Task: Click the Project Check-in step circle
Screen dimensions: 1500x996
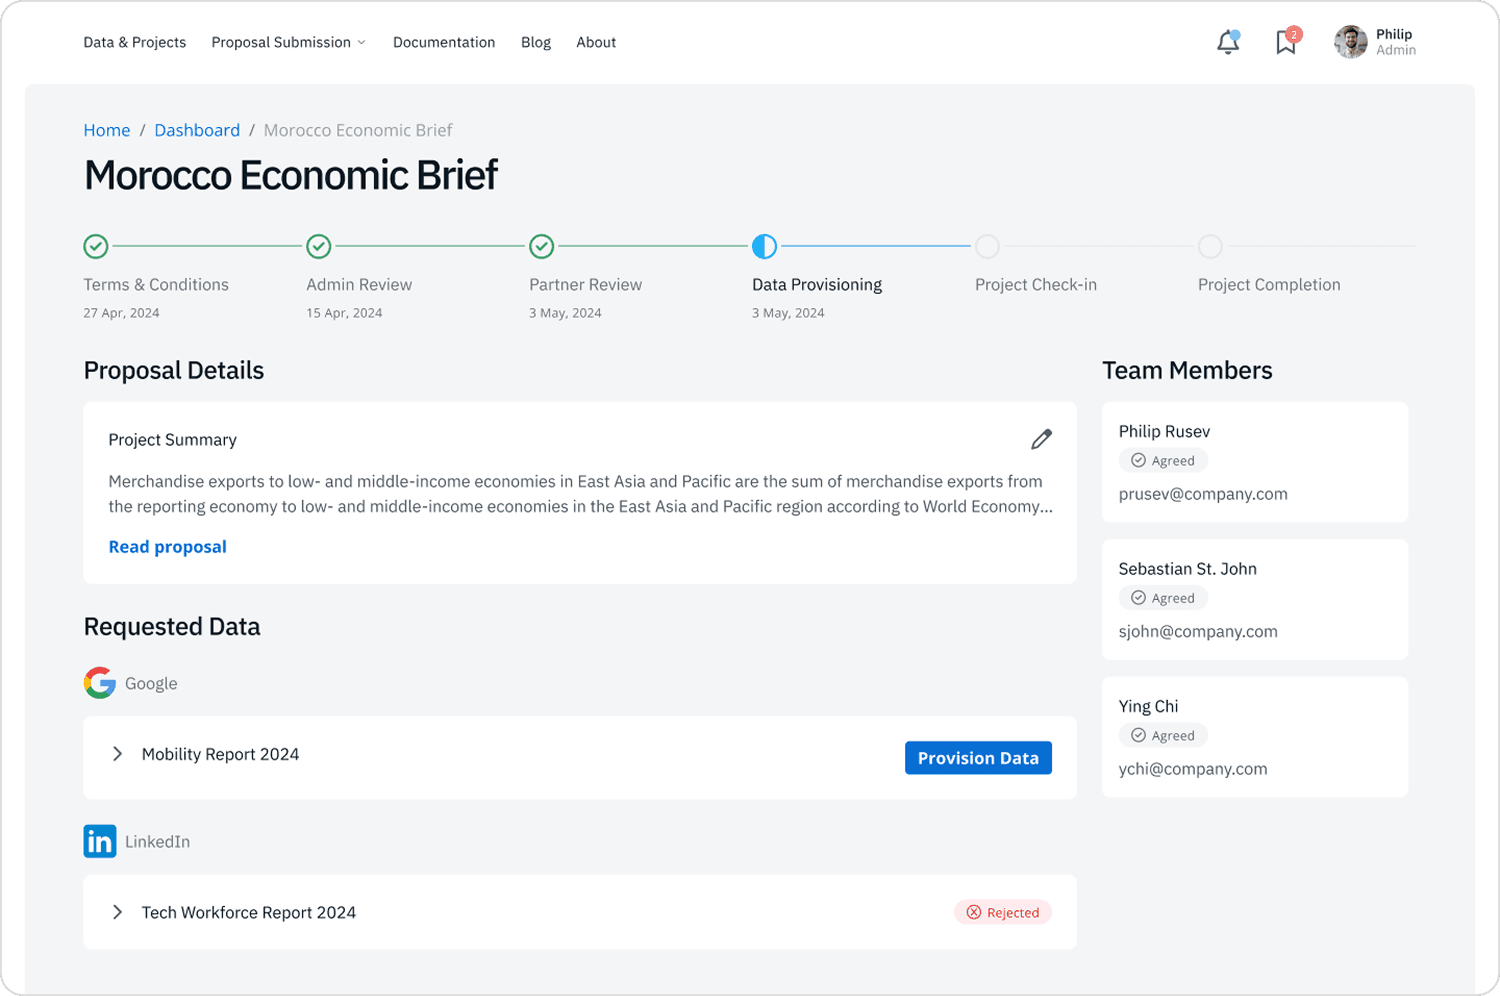Action: [987, 246]
